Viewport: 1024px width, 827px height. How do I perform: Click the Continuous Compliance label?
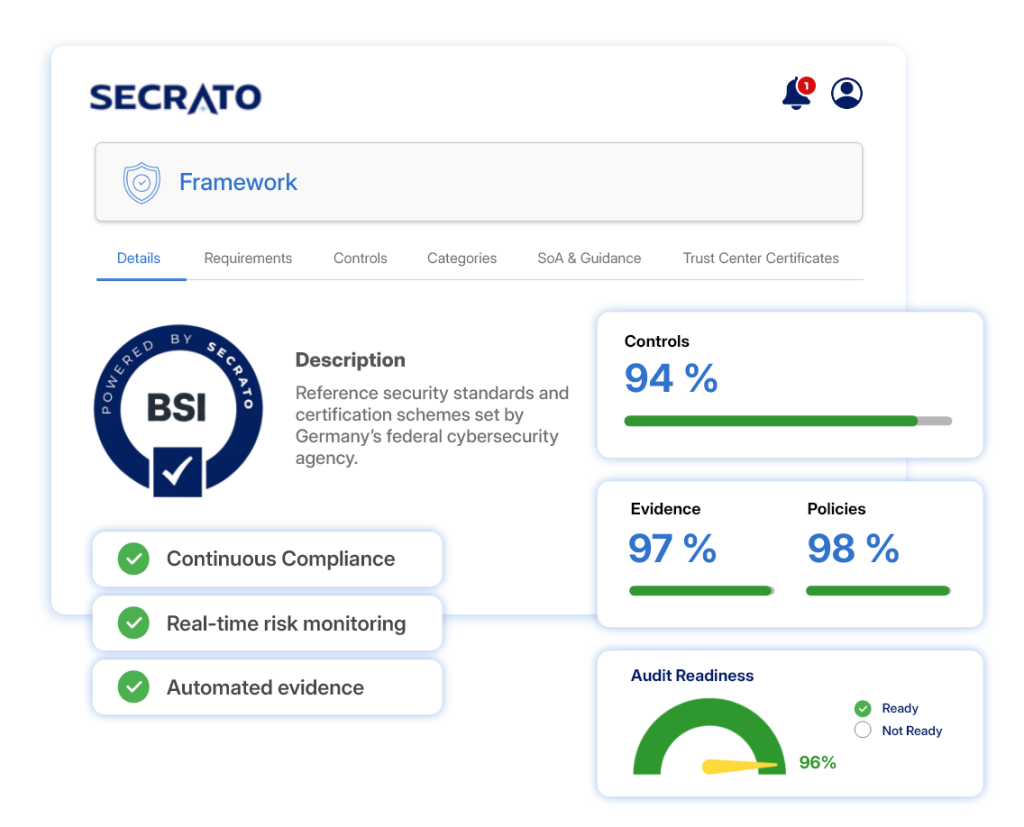pyautogui.click(x=281, y=559)
